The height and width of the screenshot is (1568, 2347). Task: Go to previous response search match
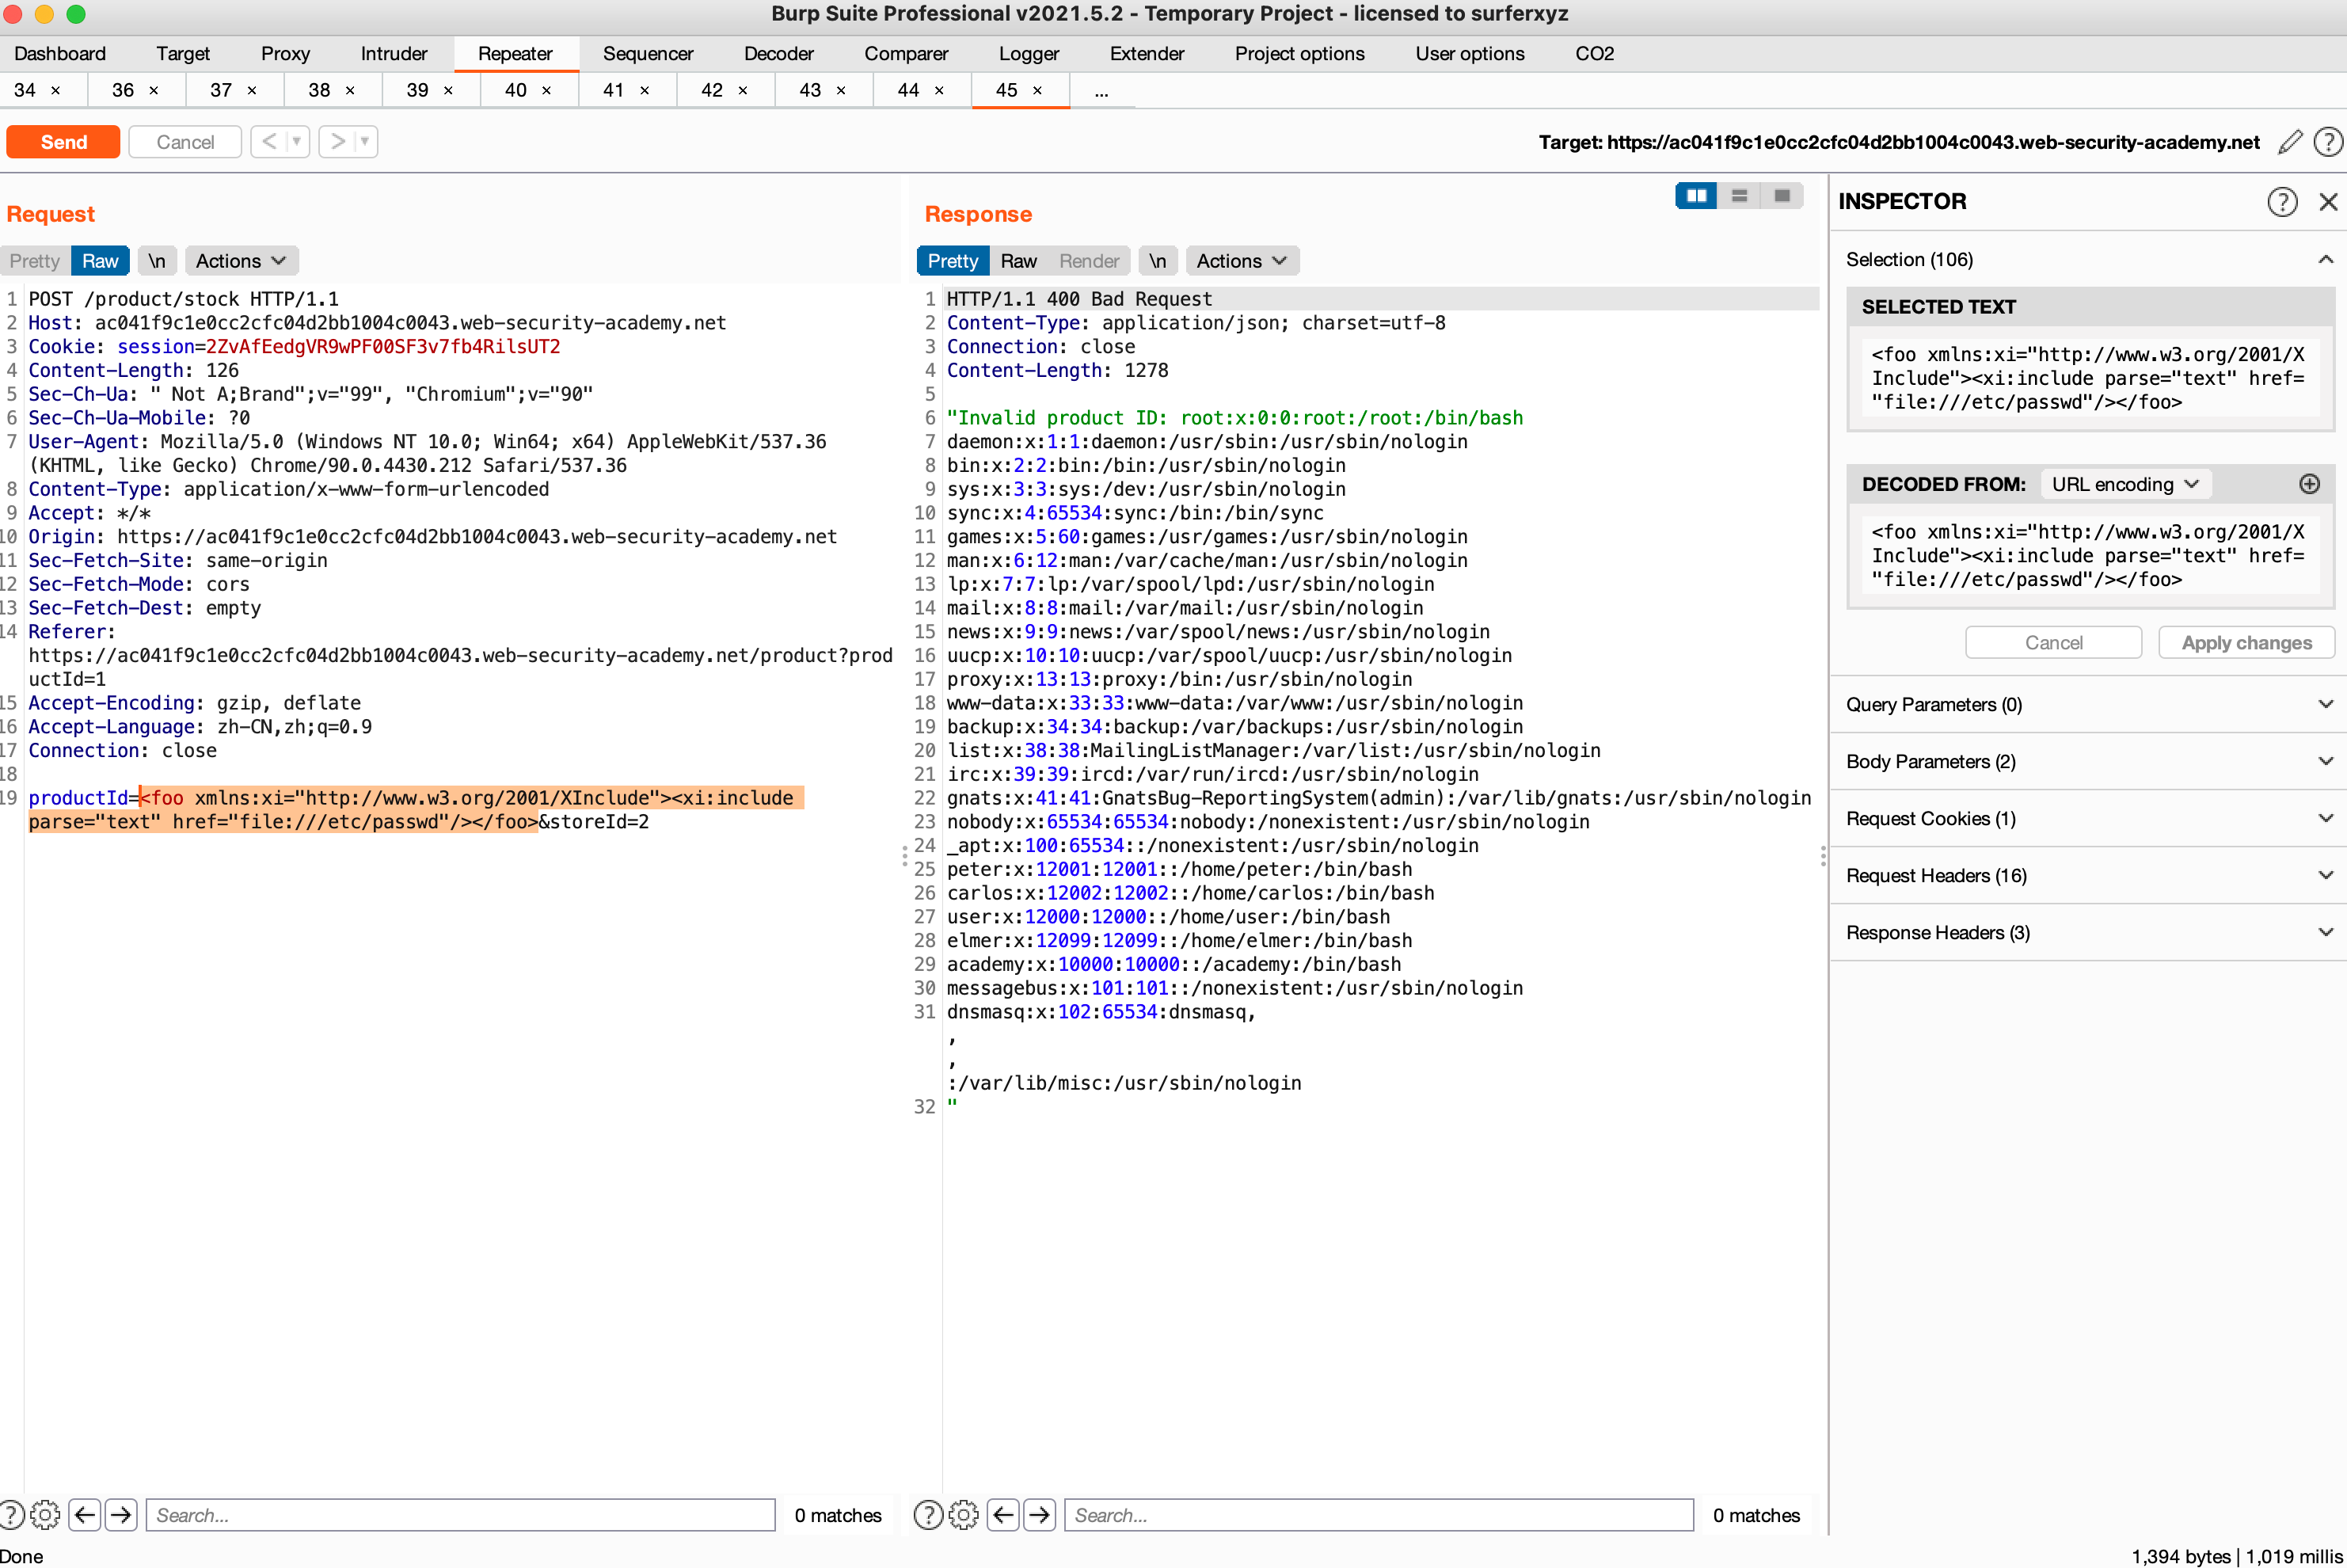tap(1003, 1515)
